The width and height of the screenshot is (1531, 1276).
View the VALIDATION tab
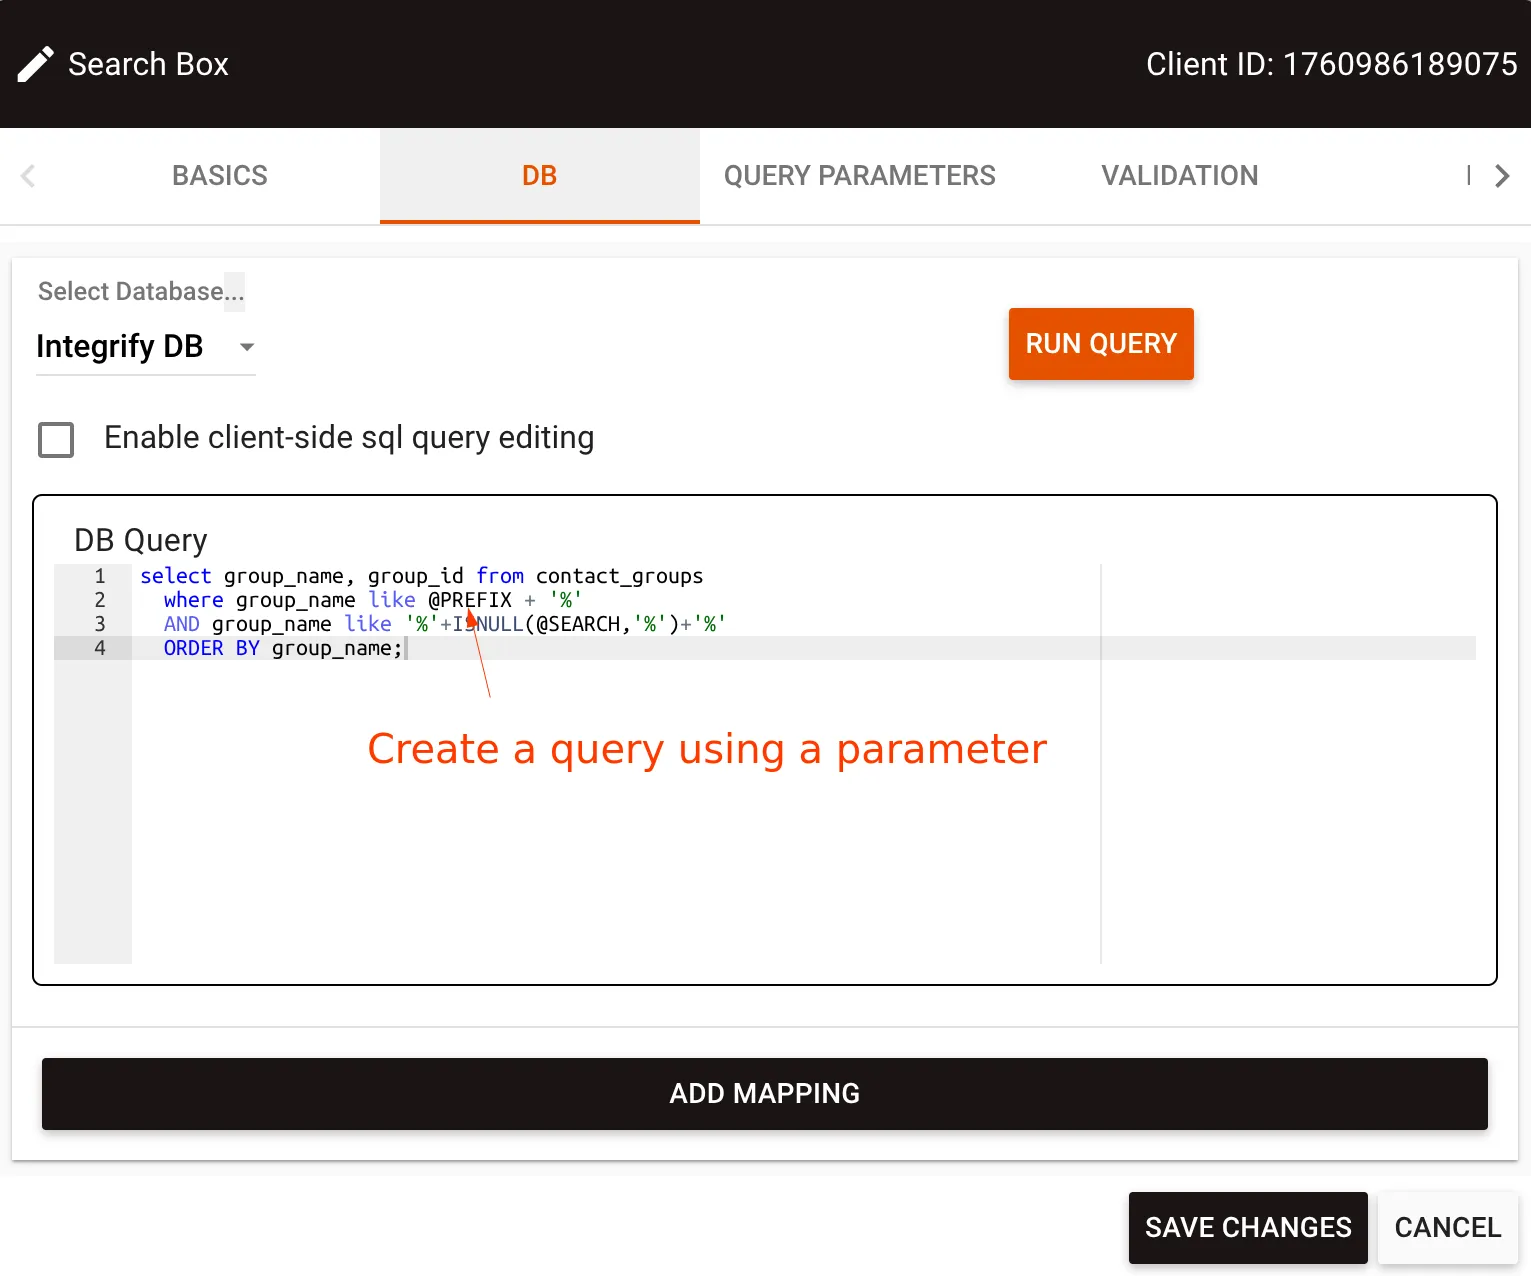(x=1179, y=176)
